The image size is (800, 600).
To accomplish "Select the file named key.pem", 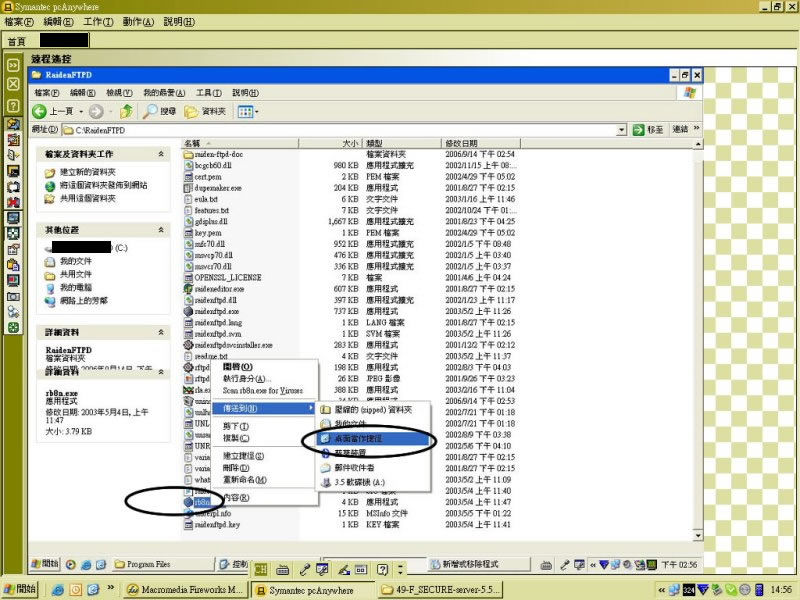I will tap(208, 233).
